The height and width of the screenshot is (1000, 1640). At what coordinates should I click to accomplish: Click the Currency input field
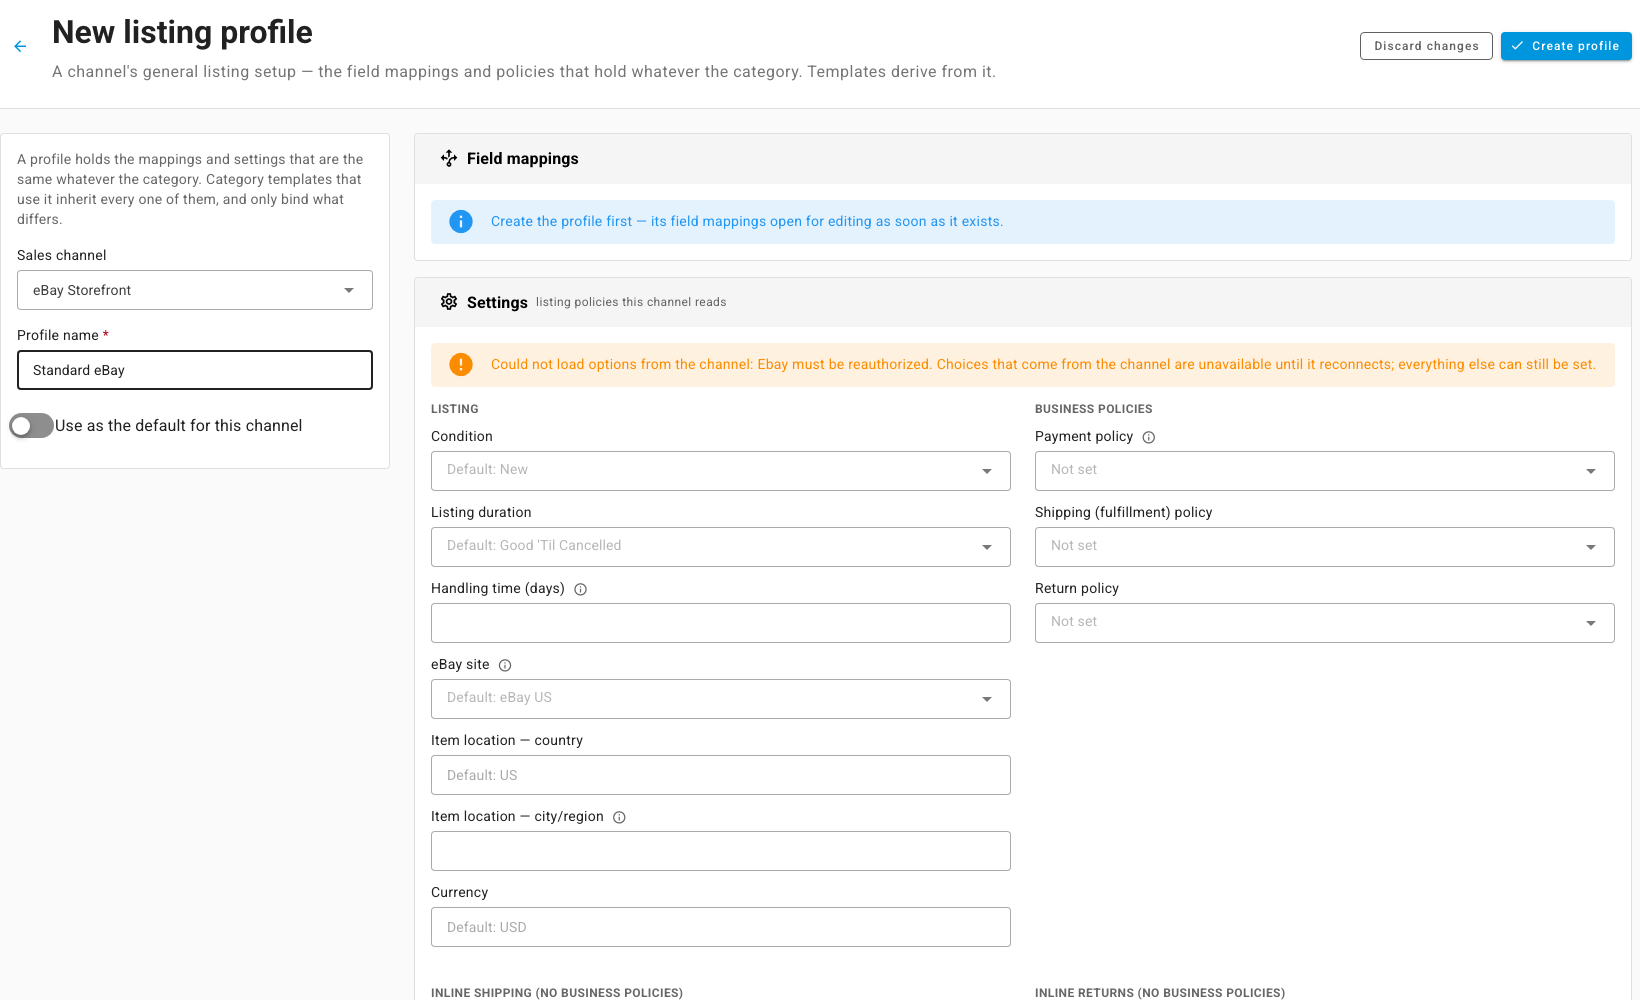[x=721, y=927]
